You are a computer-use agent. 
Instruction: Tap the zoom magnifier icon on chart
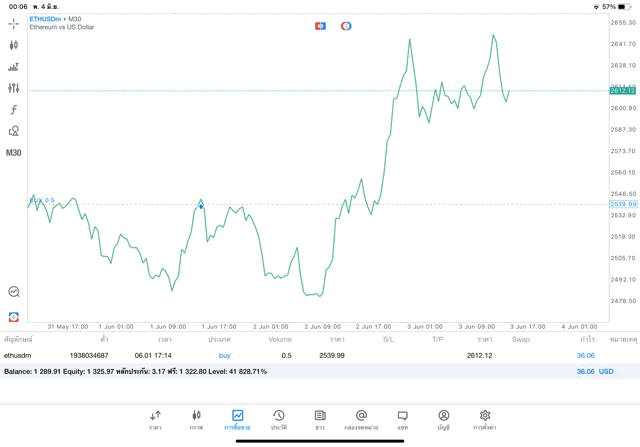click(14, 292)
